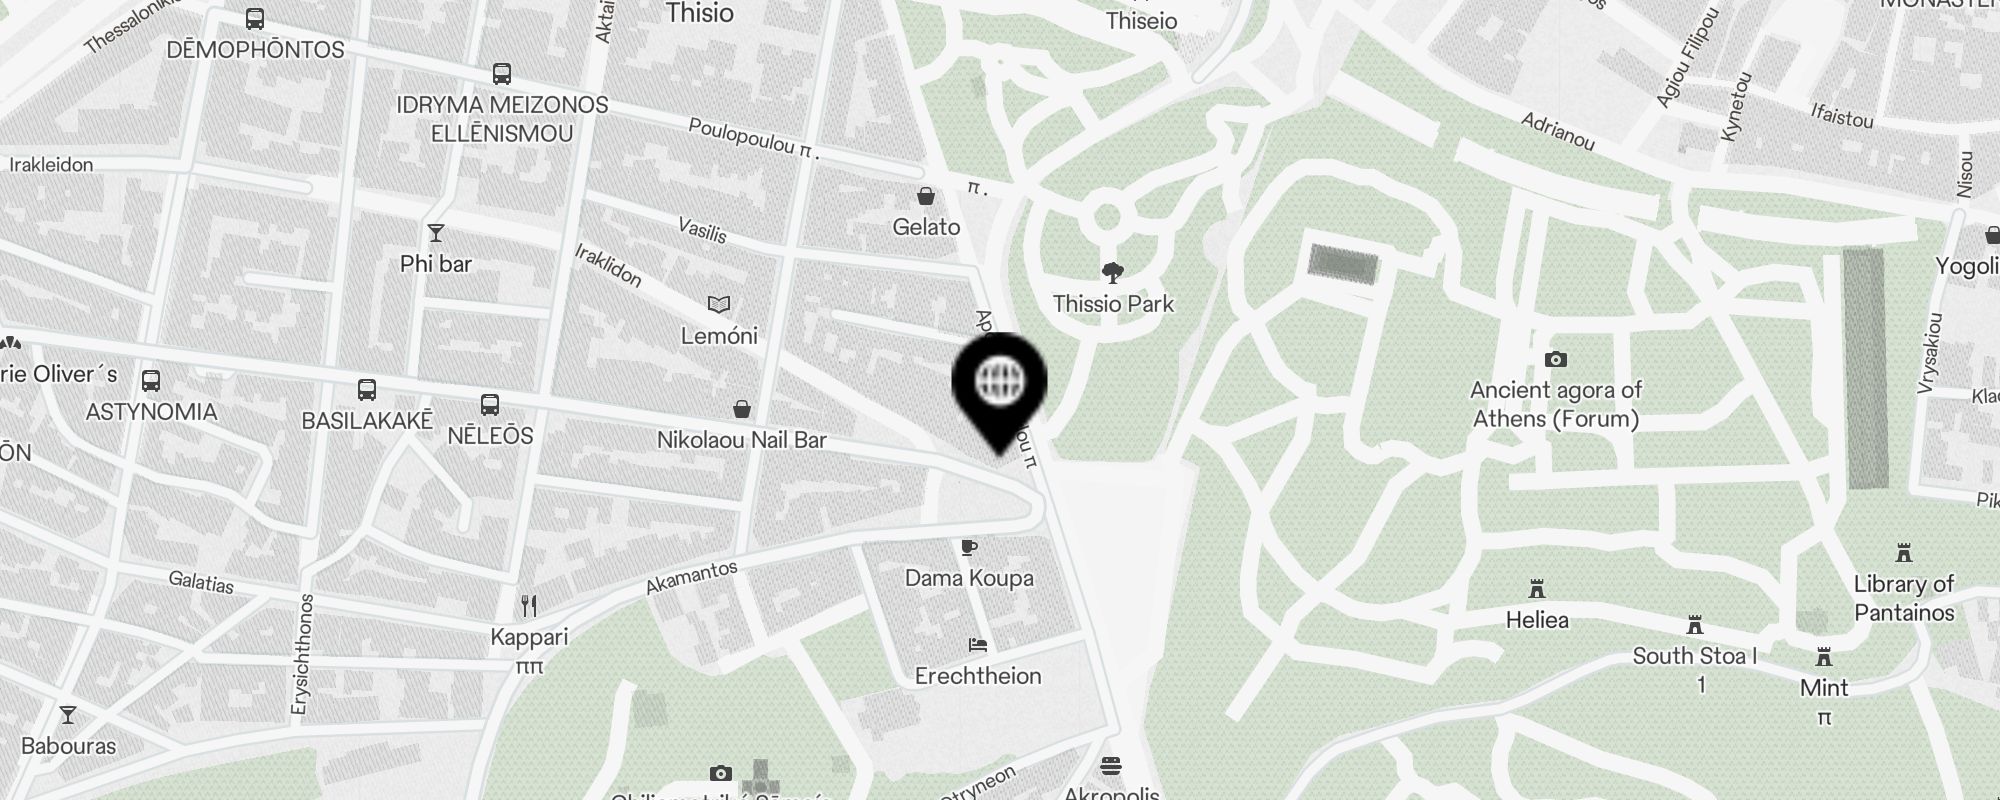Select the BASILAKAKĒ bus stop icon
Viewport: 2000px width, 800px height.
coord(367,390)
